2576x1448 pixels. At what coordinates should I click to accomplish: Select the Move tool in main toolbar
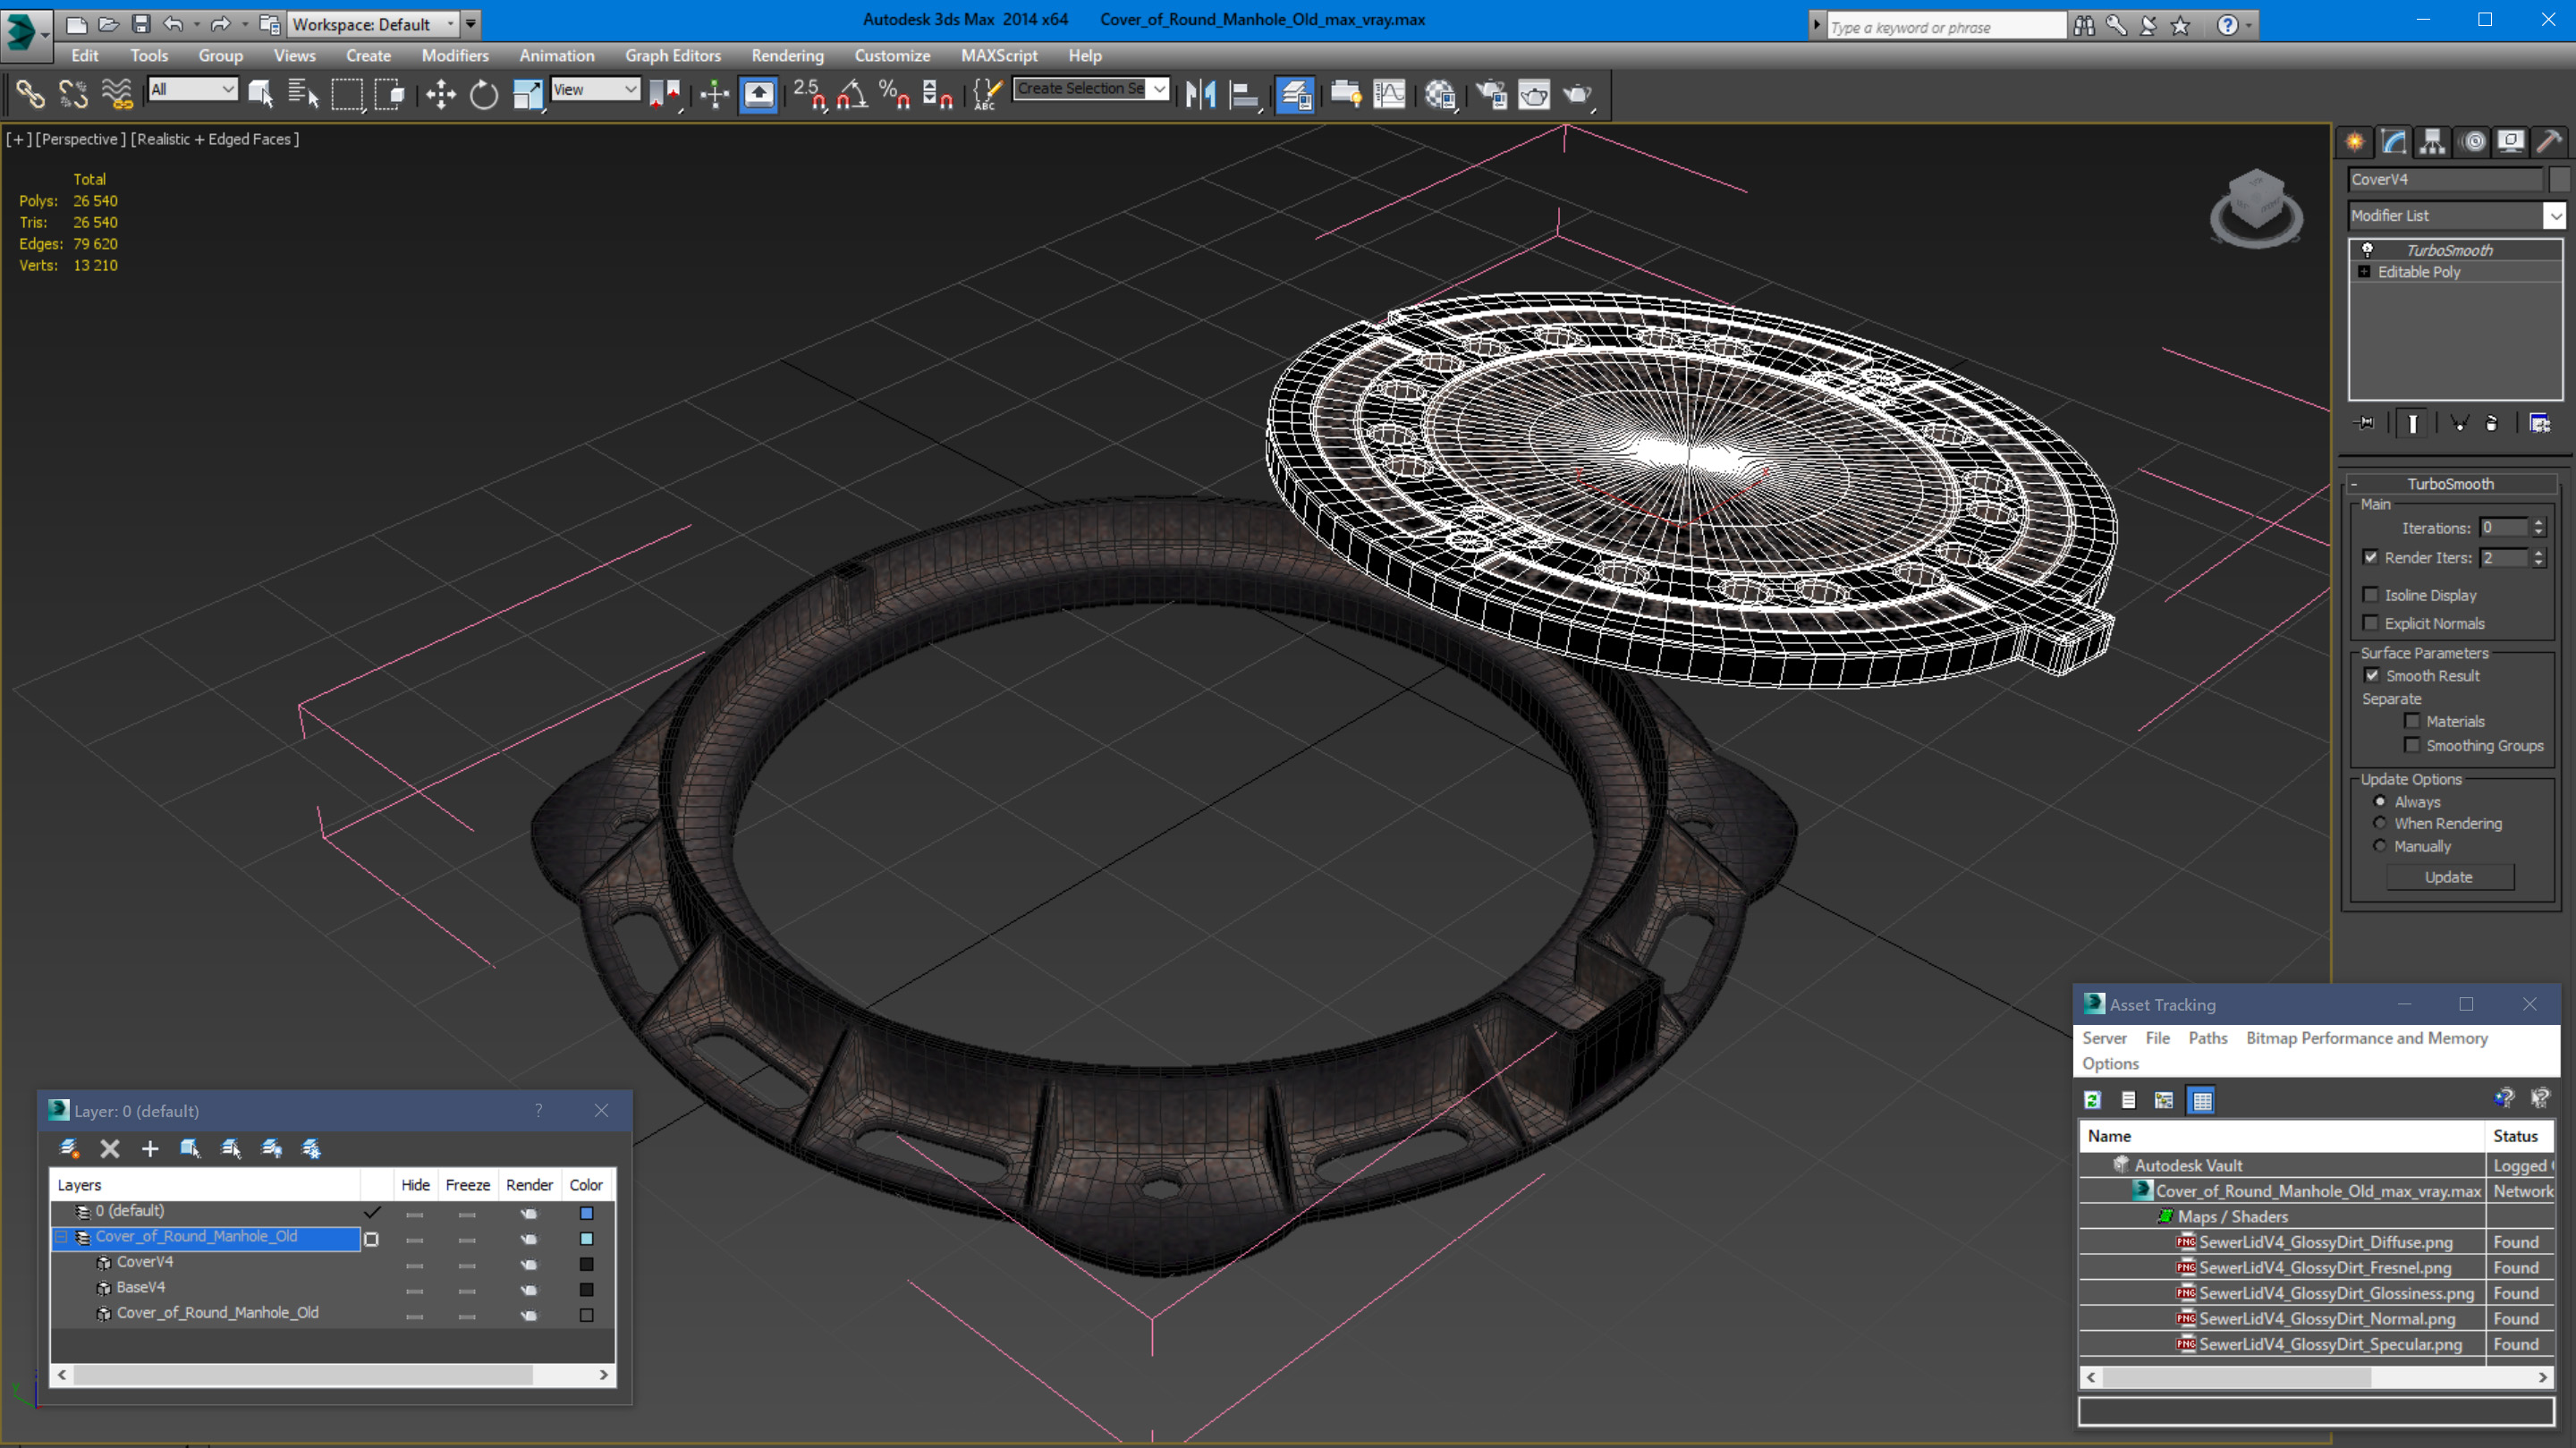point(440,95)
